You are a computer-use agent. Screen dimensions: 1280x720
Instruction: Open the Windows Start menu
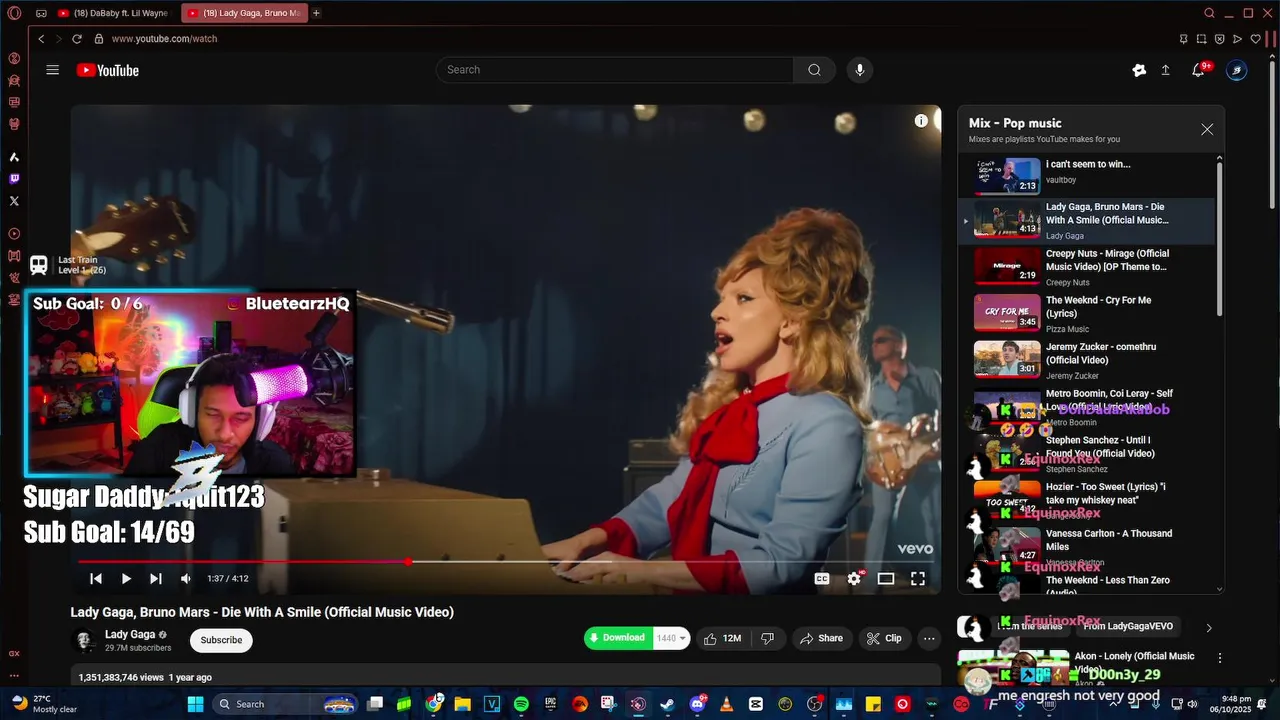195,704
